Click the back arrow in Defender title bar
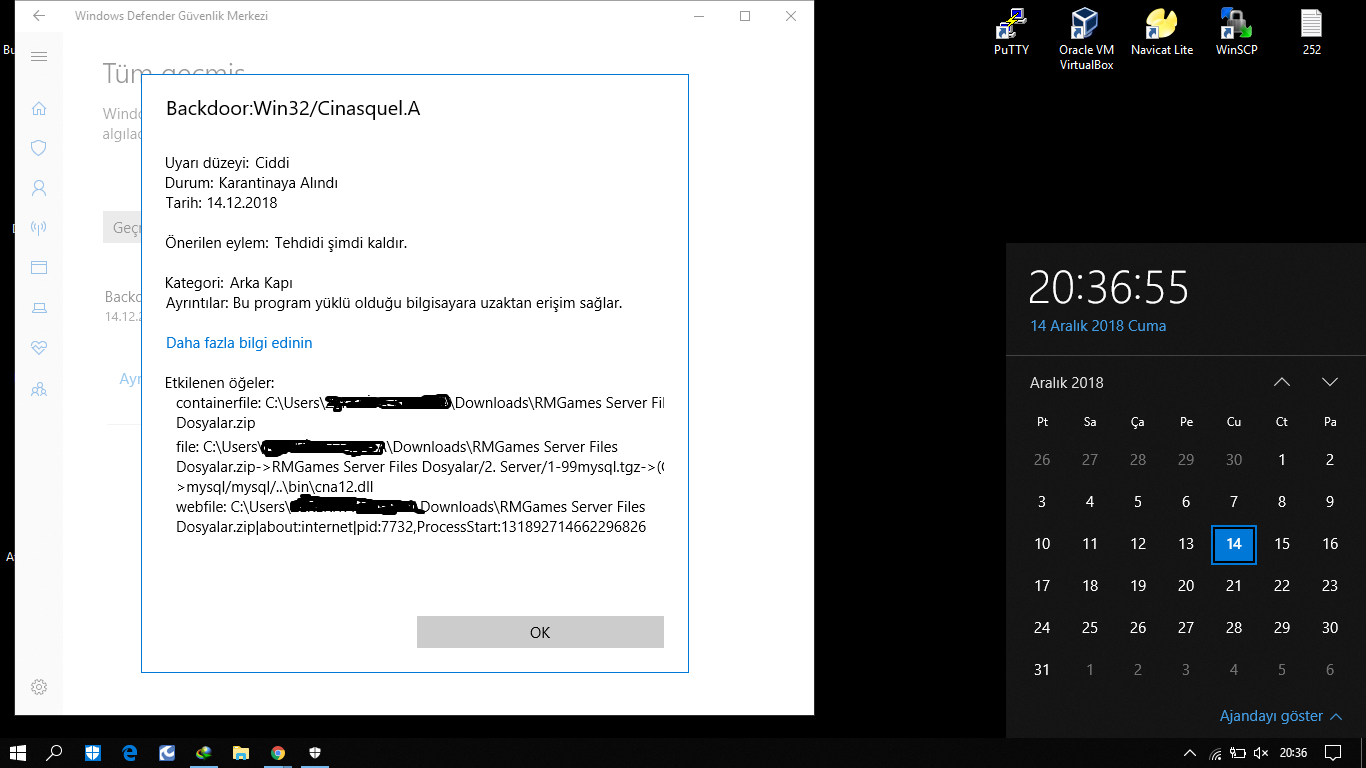 tap(39, 16)
